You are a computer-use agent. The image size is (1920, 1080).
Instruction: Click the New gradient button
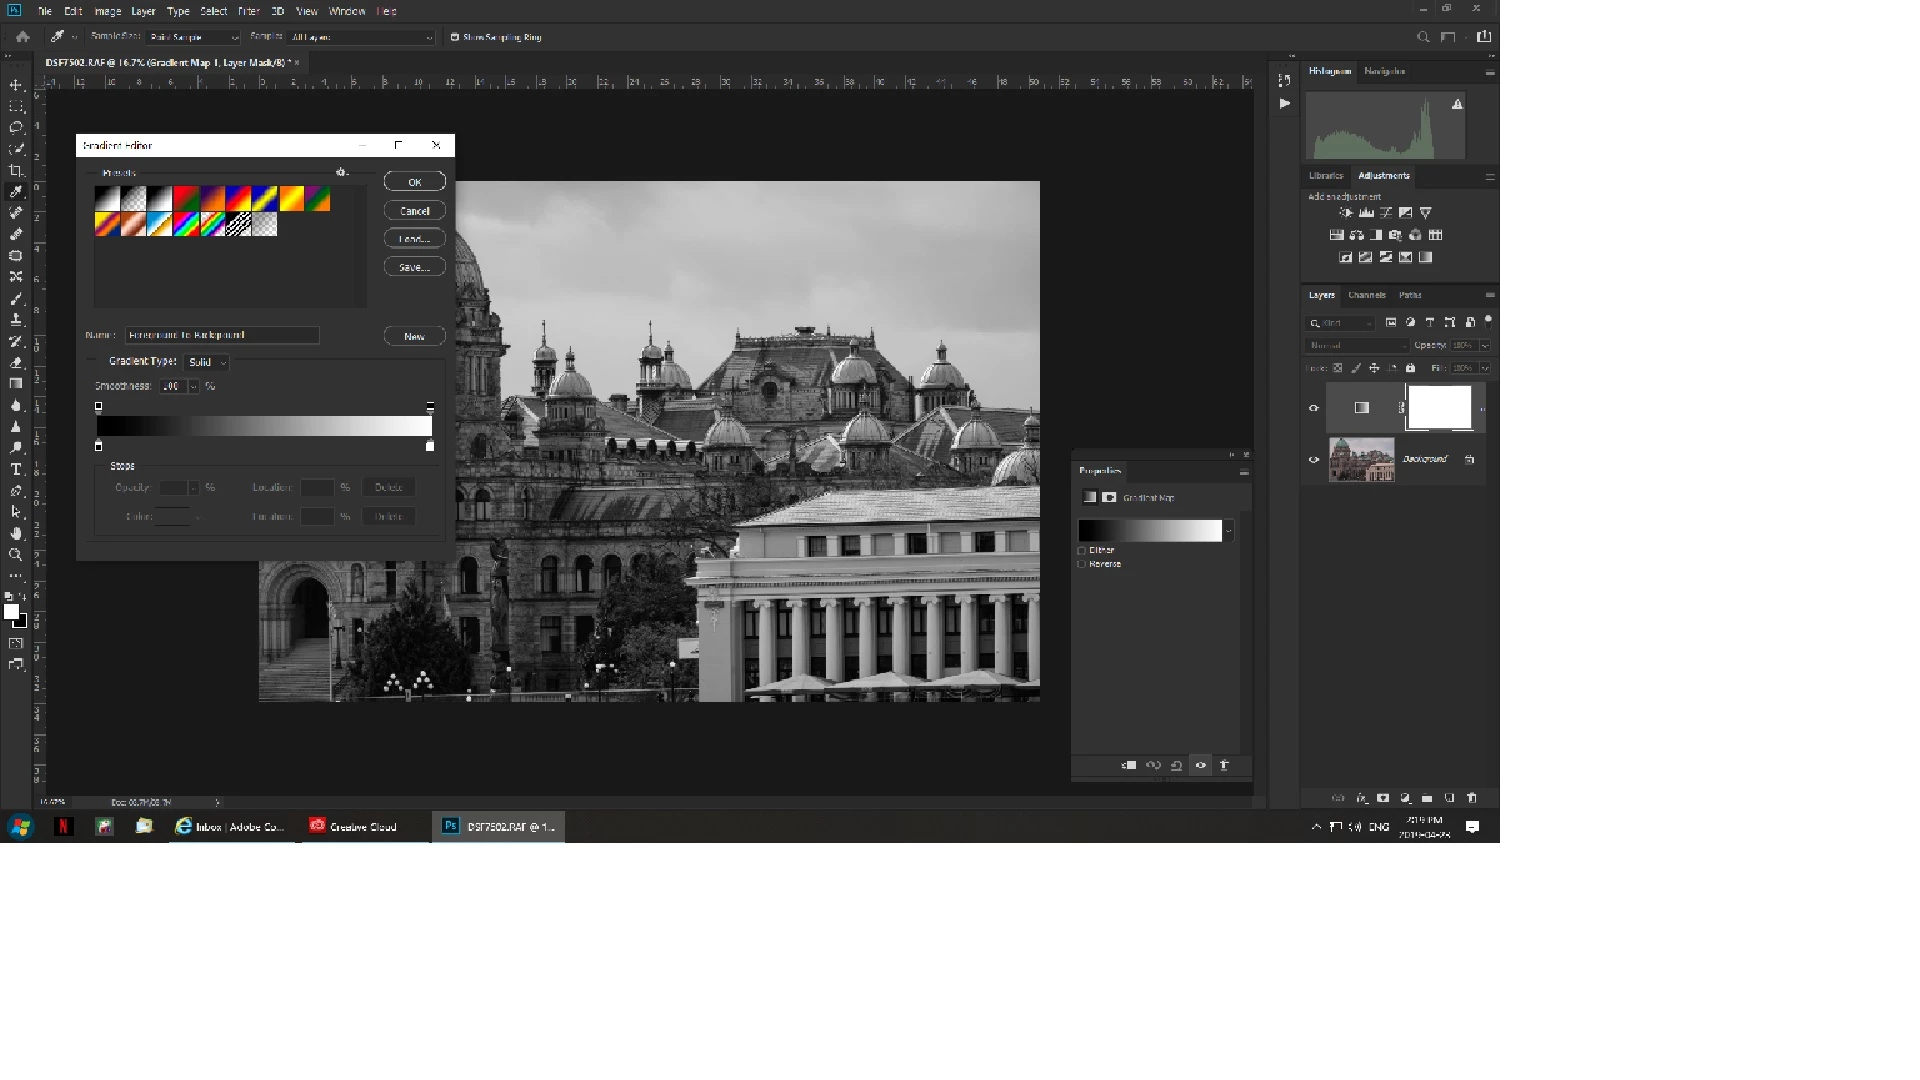[x=415, y=337]
